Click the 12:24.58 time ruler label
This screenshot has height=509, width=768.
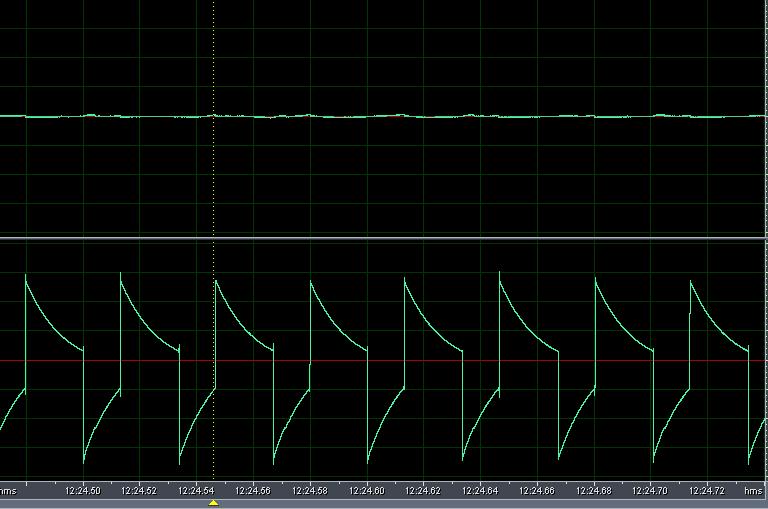pos(310,490)
